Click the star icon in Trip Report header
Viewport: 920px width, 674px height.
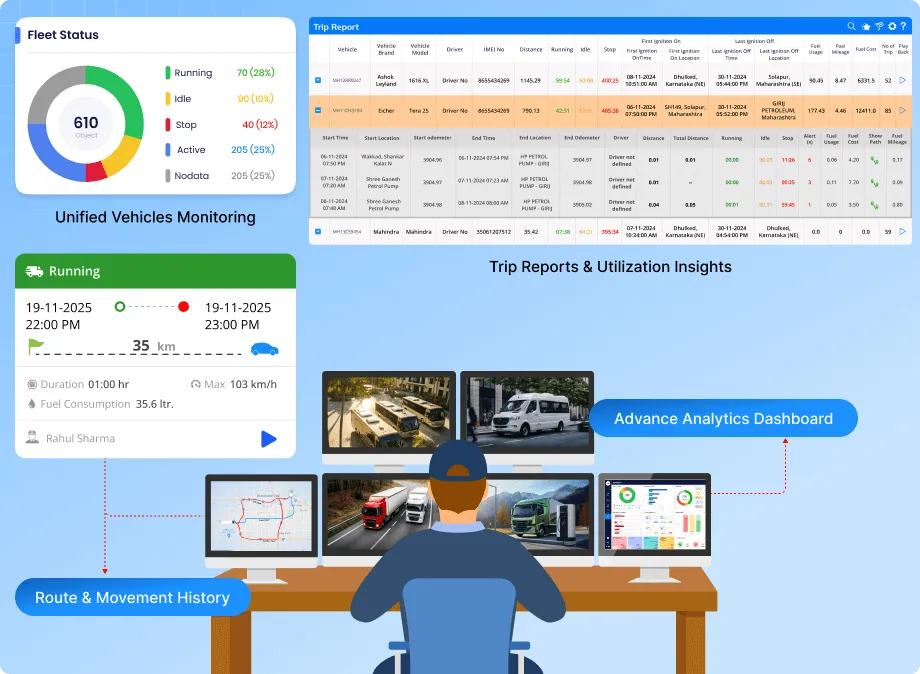(865, 26)
